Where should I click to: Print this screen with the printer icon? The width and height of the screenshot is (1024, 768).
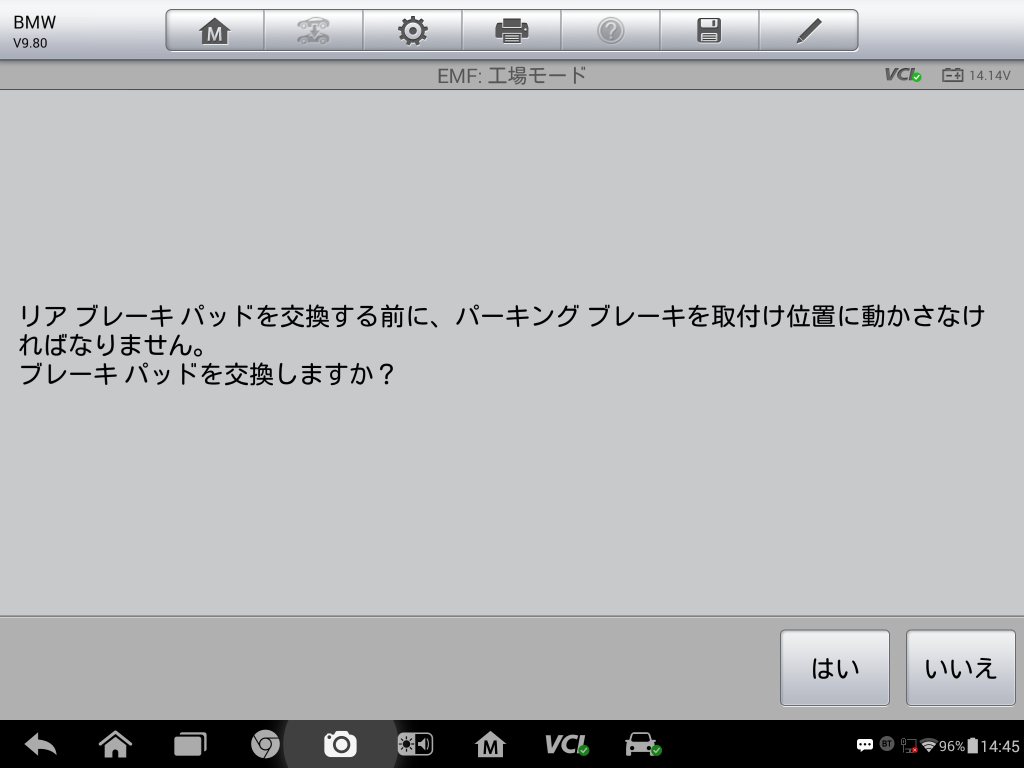coord(511,31)
